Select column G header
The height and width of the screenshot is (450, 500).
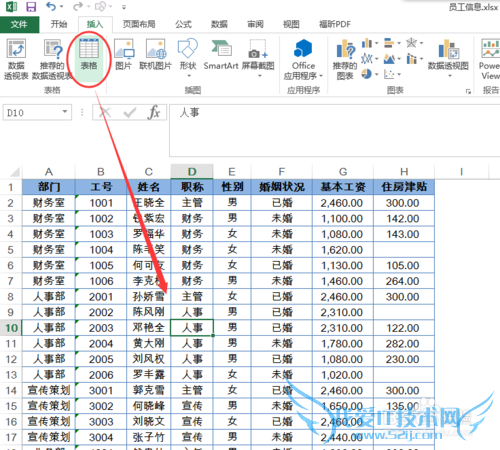point(343,172)
